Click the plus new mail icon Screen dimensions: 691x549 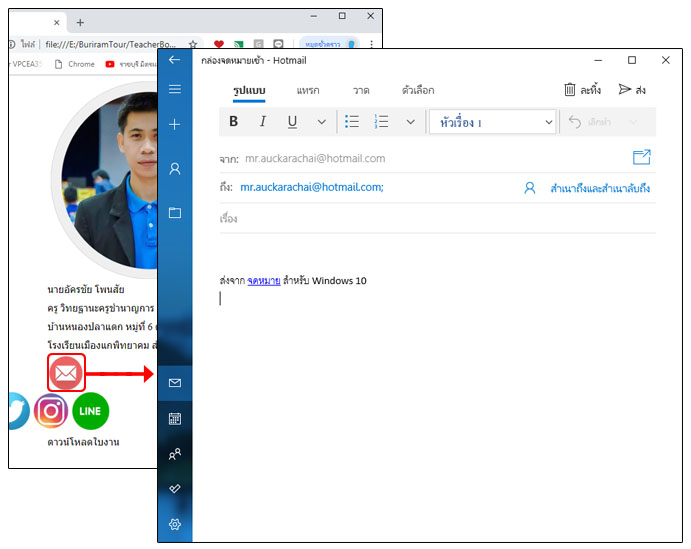coord(175,124)
